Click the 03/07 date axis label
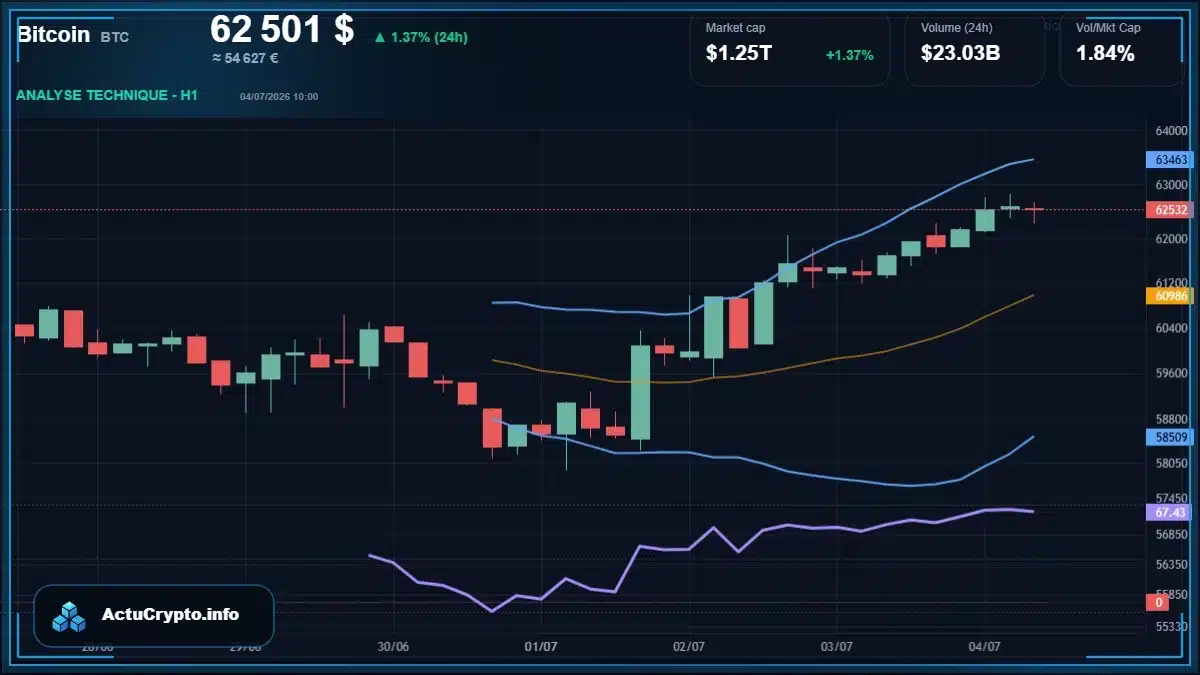The image size is (1200, 675). [x=837, y=646]
